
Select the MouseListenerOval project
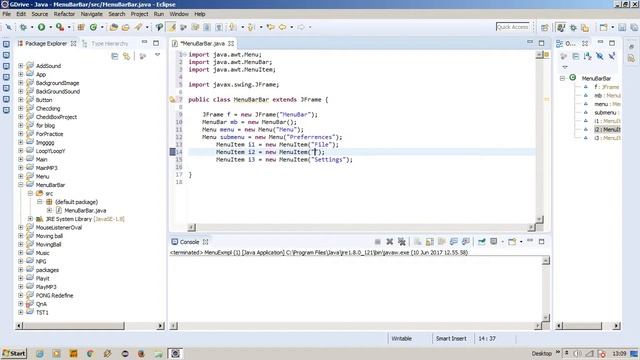tap(59, 227)
